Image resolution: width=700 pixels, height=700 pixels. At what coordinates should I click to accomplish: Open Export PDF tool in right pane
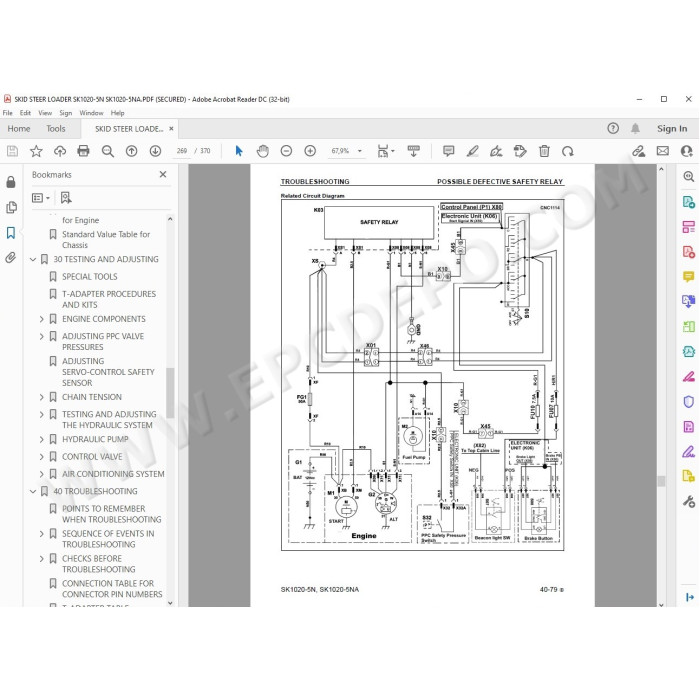click(689, 202)
